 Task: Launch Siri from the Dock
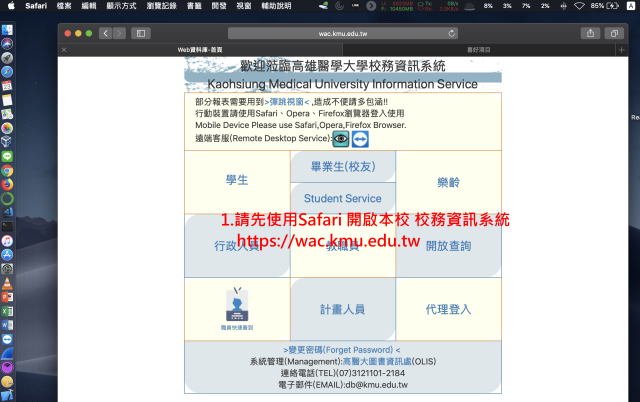tap(7, 44)
